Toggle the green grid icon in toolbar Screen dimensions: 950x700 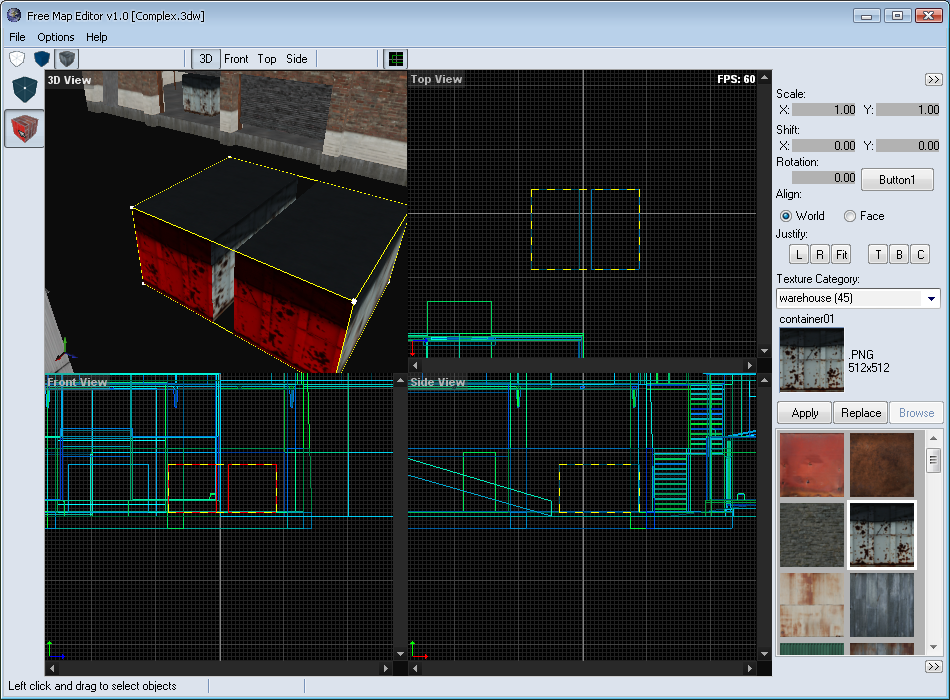pyautogui.click(x=396, y=59)
